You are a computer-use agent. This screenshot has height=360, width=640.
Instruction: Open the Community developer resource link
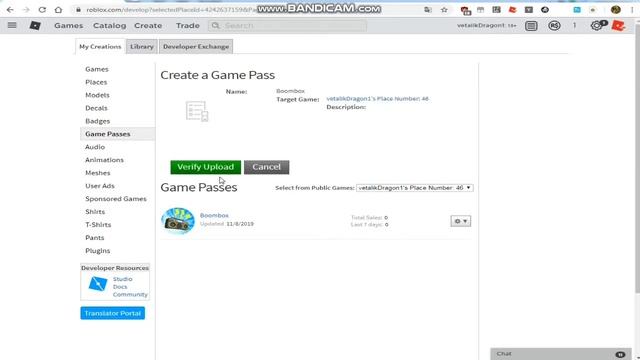130,294
